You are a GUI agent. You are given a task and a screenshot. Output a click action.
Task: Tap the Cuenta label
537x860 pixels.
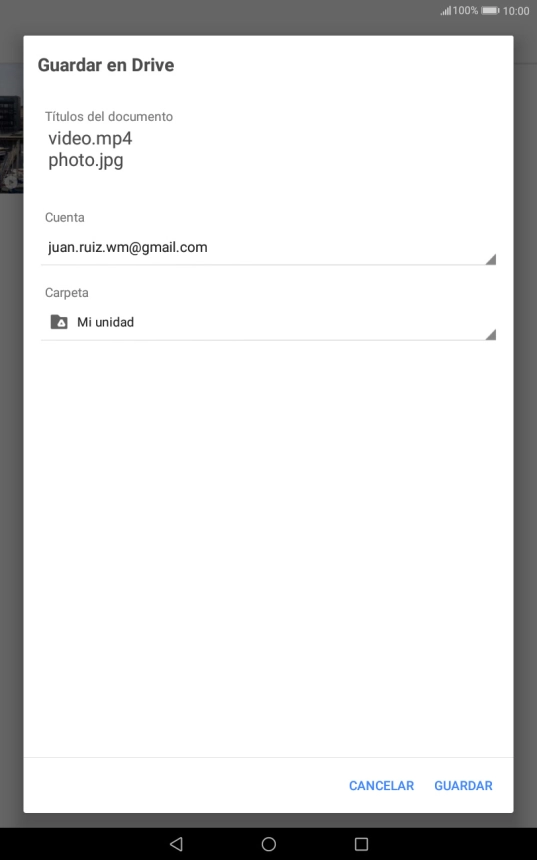click(65, 217)
